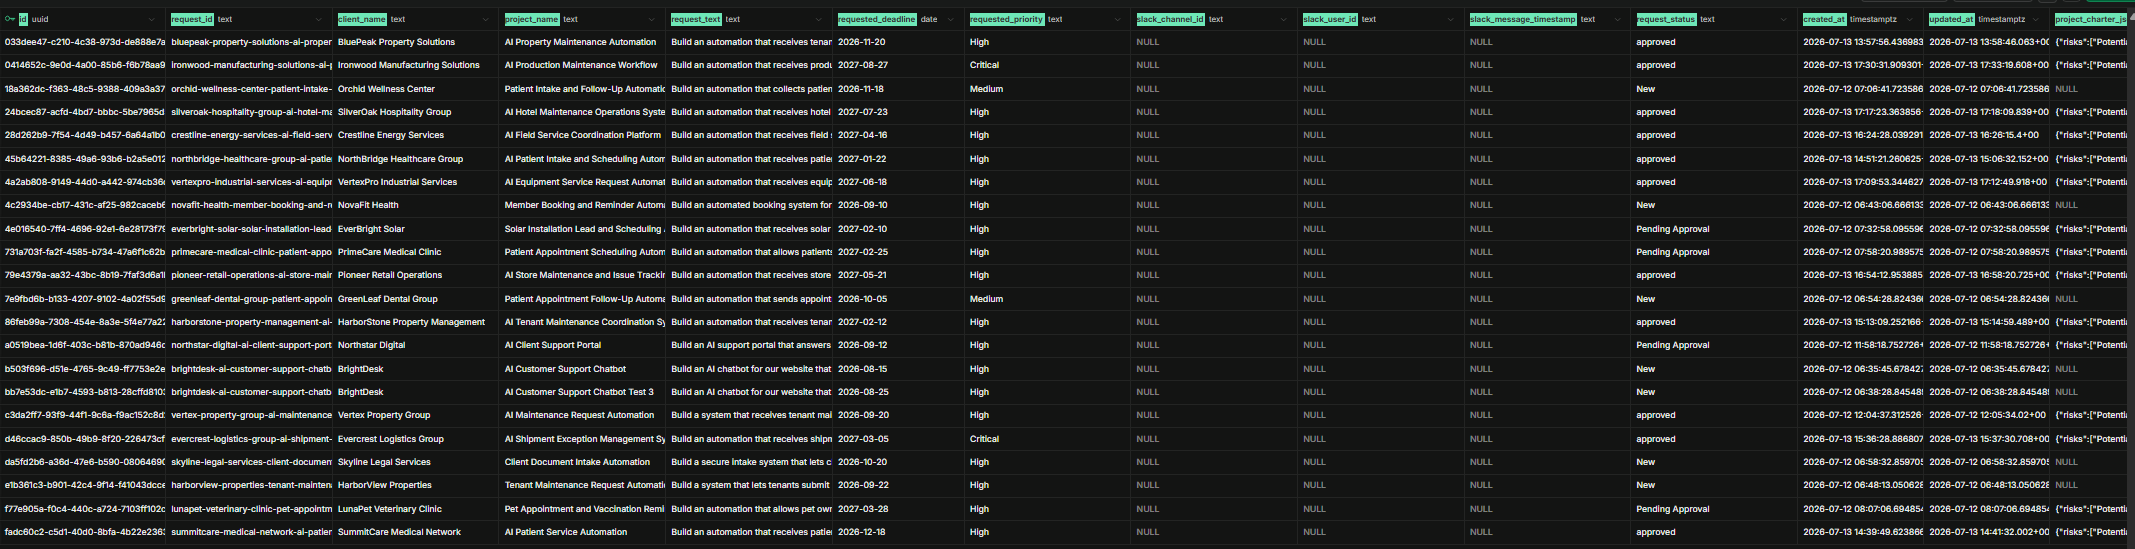Image resolution: width=2135 pixels, height=549 pixels.
Task: Select the SilverOak Hospitality Group cell
Action: pos(416,112)
